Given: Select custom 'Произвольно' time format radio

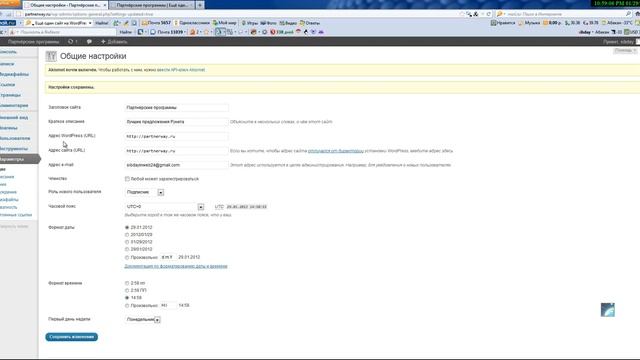Looking at the screenshot, I should [127, 306].
